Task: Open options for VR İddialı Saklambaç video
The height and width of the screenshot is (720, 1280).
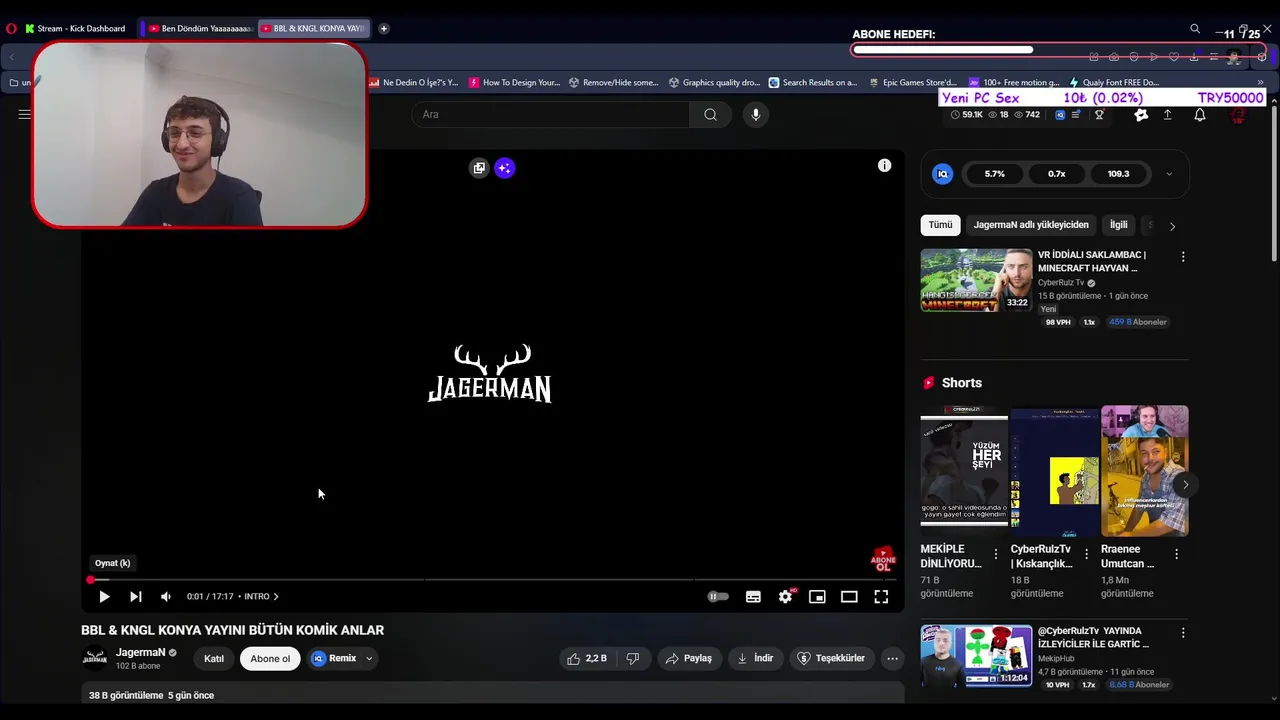Action: [1183, 257]
